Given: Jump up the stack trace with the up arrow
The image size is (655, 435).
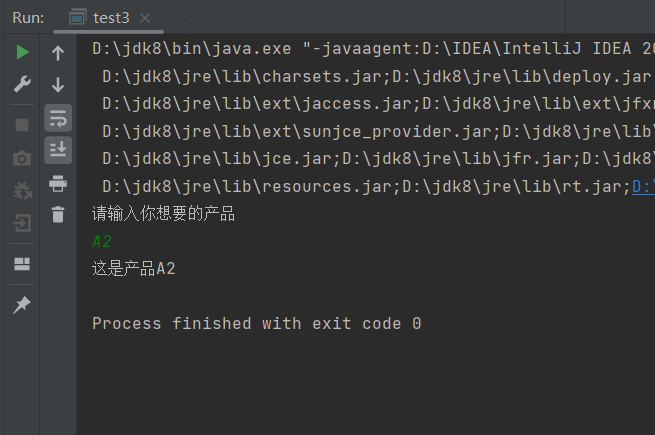Looking at the screenshot, I should point(58,53).
